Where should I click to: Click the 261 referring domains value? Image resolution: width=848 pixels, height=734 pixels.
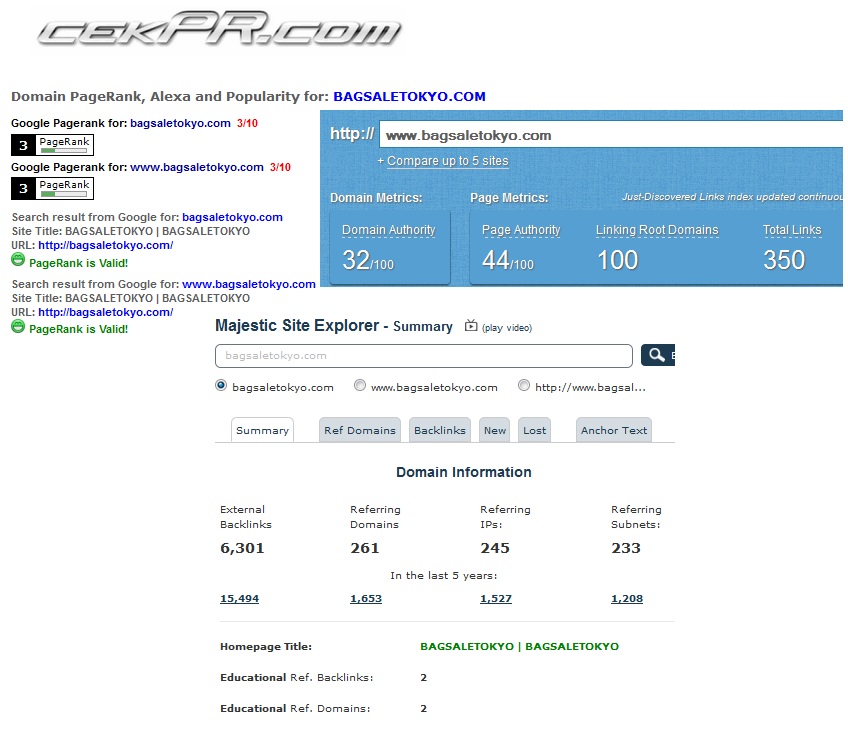point(365,548)
